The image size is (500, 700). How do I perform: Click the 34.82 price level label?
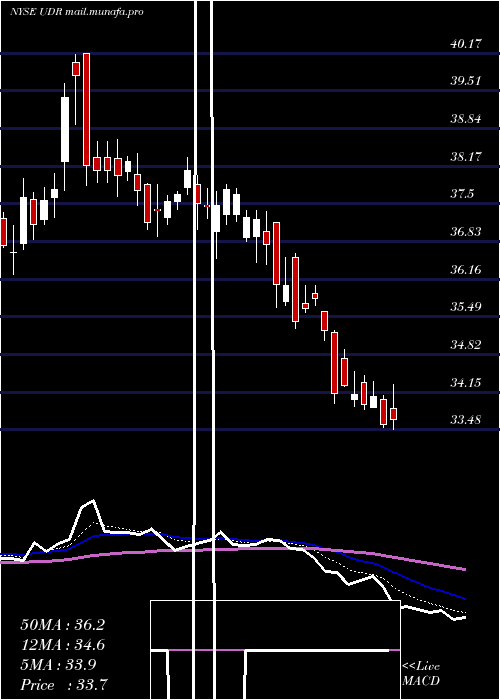[465, 345]
